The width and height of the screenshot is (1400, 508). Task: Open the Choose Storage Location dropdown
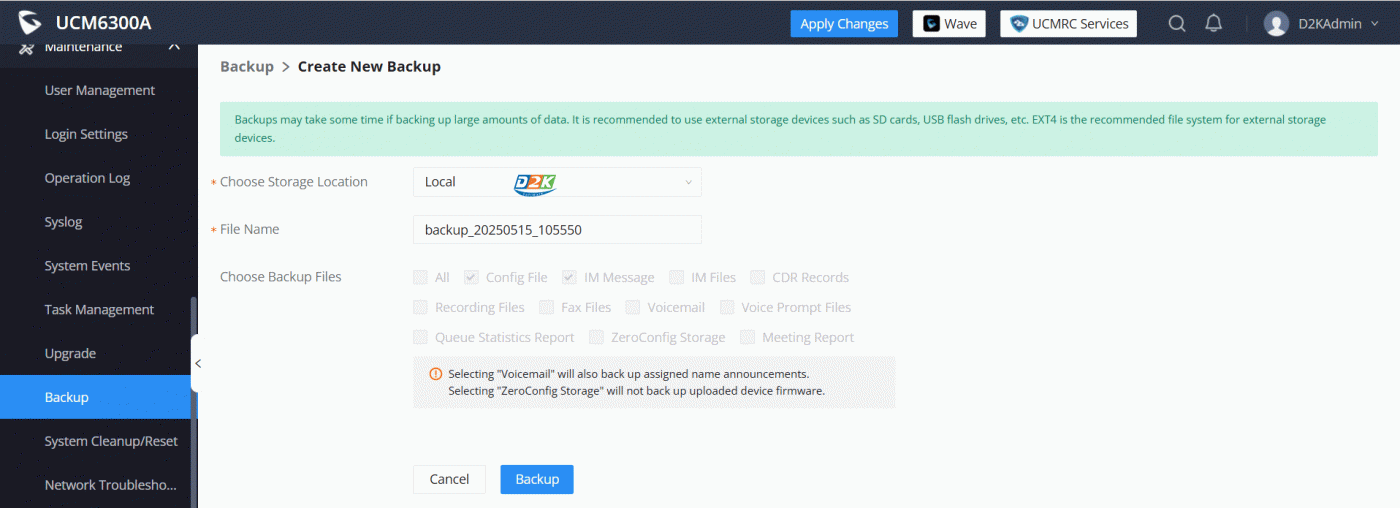pyautogui.click(x=557, y=182)
